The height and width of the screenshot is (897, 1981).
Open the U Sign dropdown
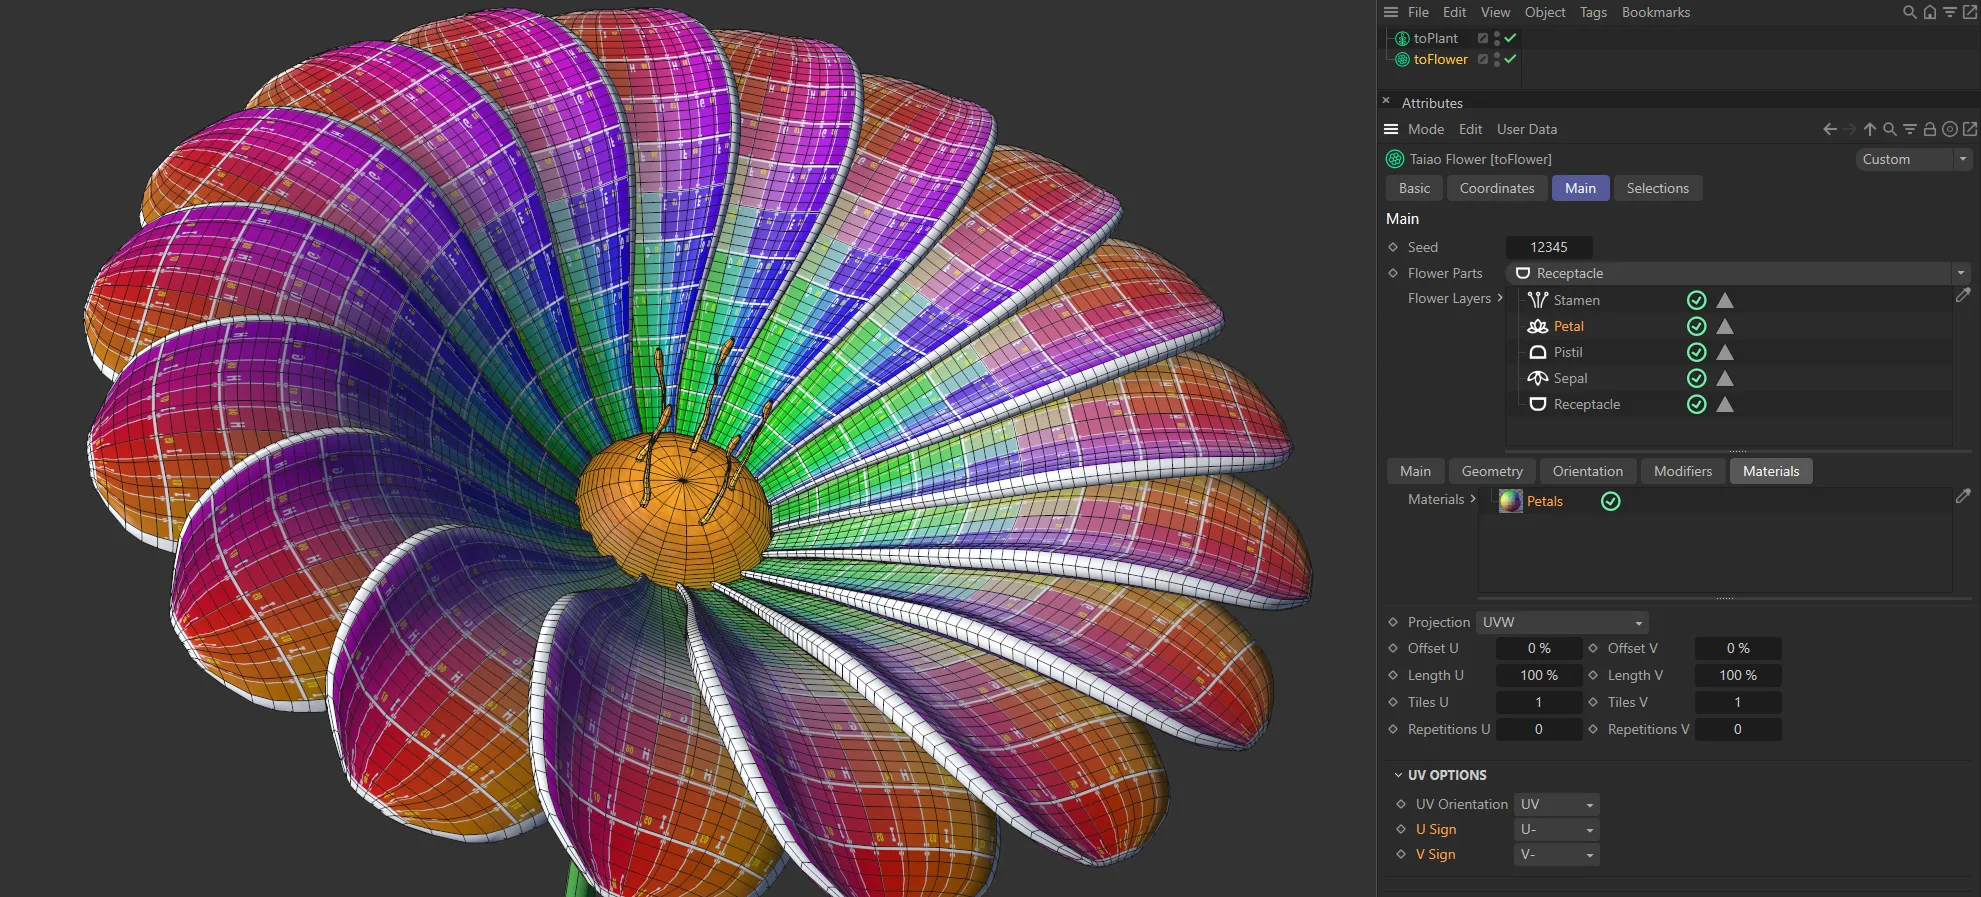tap(1556, 829)
